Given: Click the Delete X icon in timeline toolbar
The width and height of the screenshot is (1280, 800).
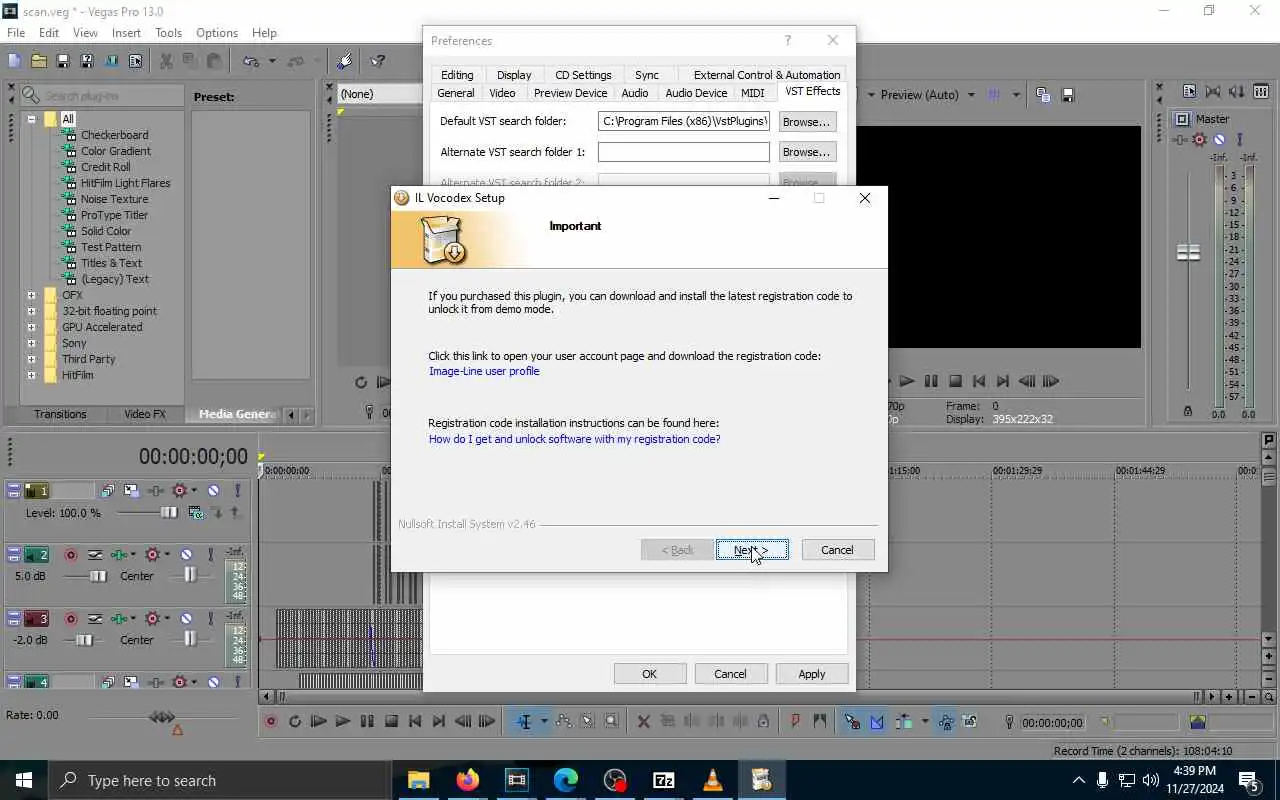Looking at the screenshot, I should coord(643,721).
